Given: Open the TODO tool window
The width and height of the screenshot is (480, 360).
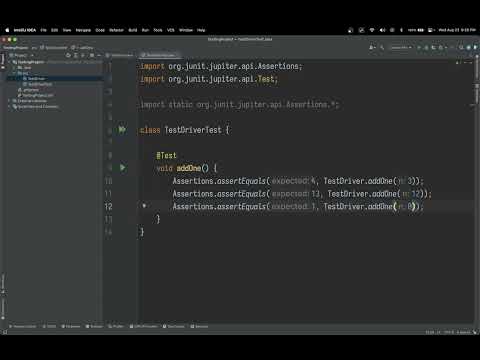Looking at the screenshot, I should click(x=49, y=326).
